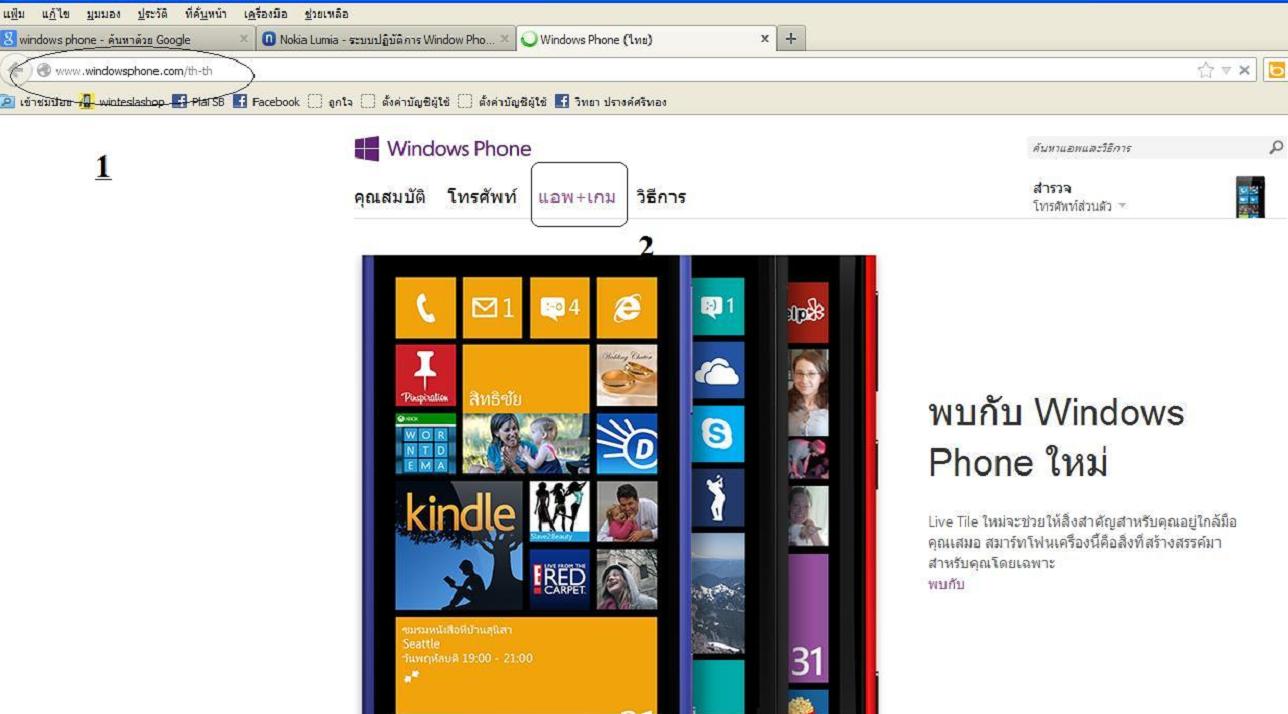Click the mother and baby photo tile
The width and height of the screenshot is (1288, 714).
526,443
